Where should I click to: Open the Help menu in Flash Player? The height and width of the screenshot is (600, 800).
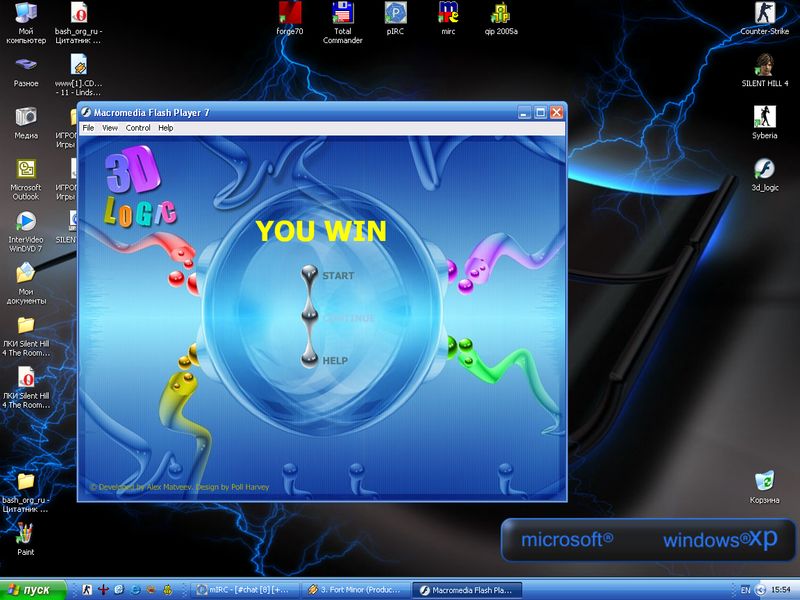166,128
